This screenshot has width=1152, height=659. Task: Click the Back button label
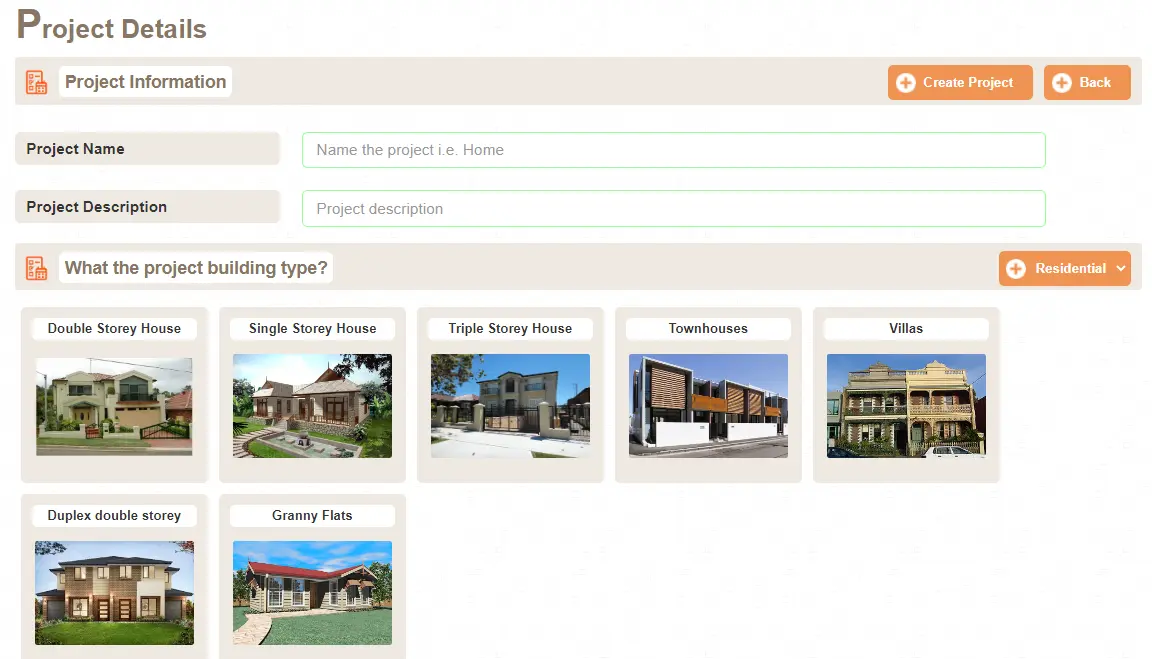pos(1095,82)
